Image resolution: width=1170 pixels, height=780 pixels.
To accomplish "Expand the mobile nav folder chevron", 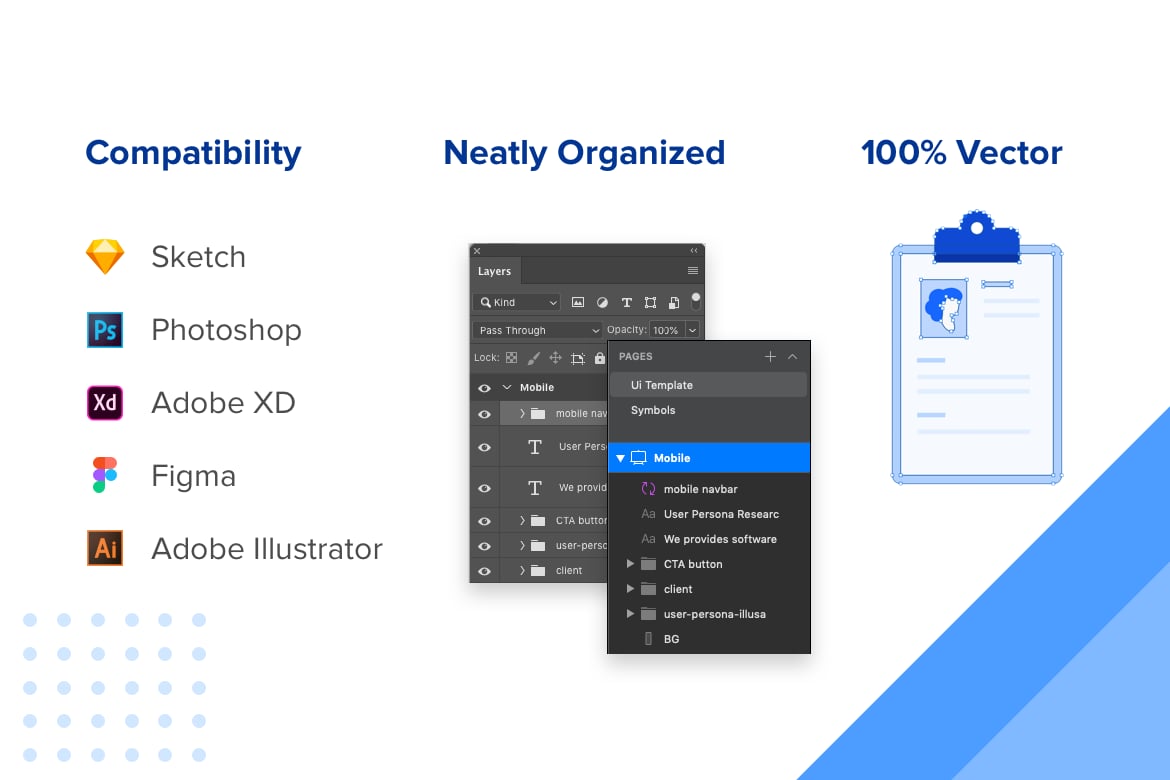I will tap(522, 413).
